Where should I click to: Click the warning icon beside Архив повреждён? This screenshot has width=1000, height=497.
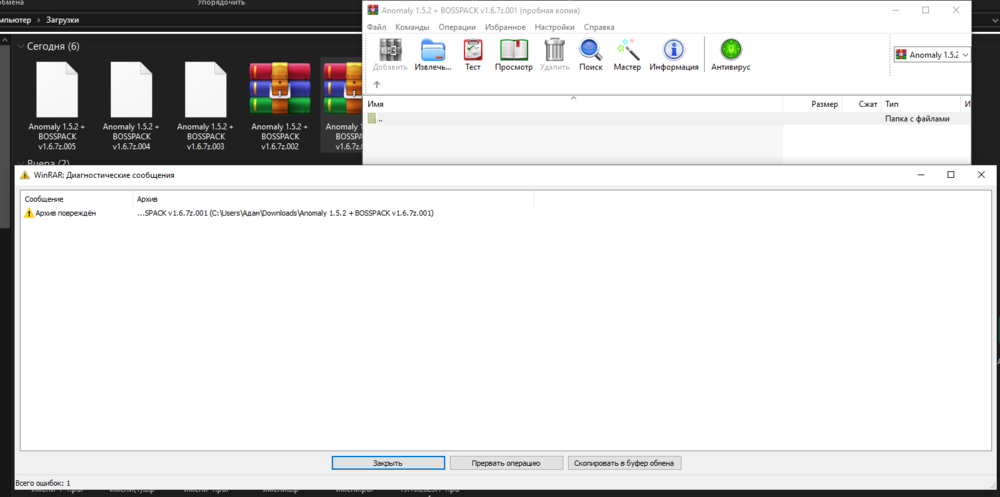(x=29, y=213)
